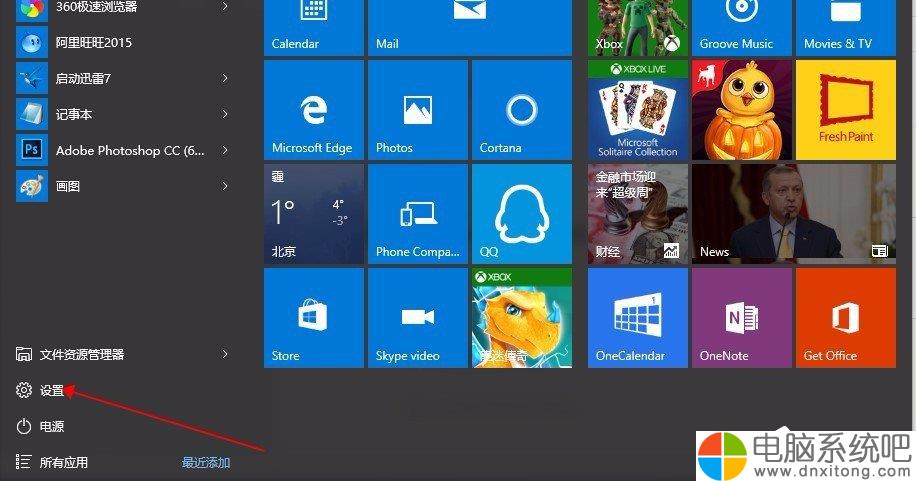Launch the QQ tile
Viewport: 916px width, 481px height.
click(522, 214)
